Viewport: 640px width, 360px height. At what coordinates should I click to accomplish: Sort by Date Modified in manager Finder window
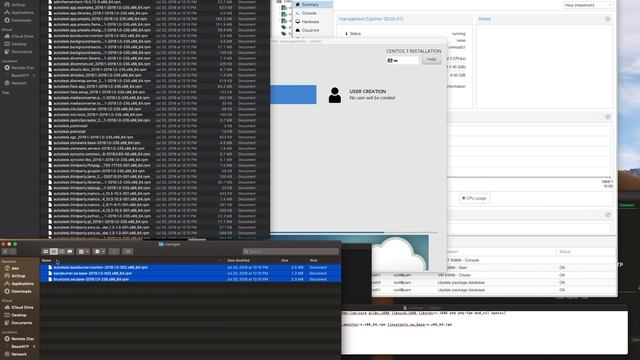pyautogui.click(x=238, y=260)
